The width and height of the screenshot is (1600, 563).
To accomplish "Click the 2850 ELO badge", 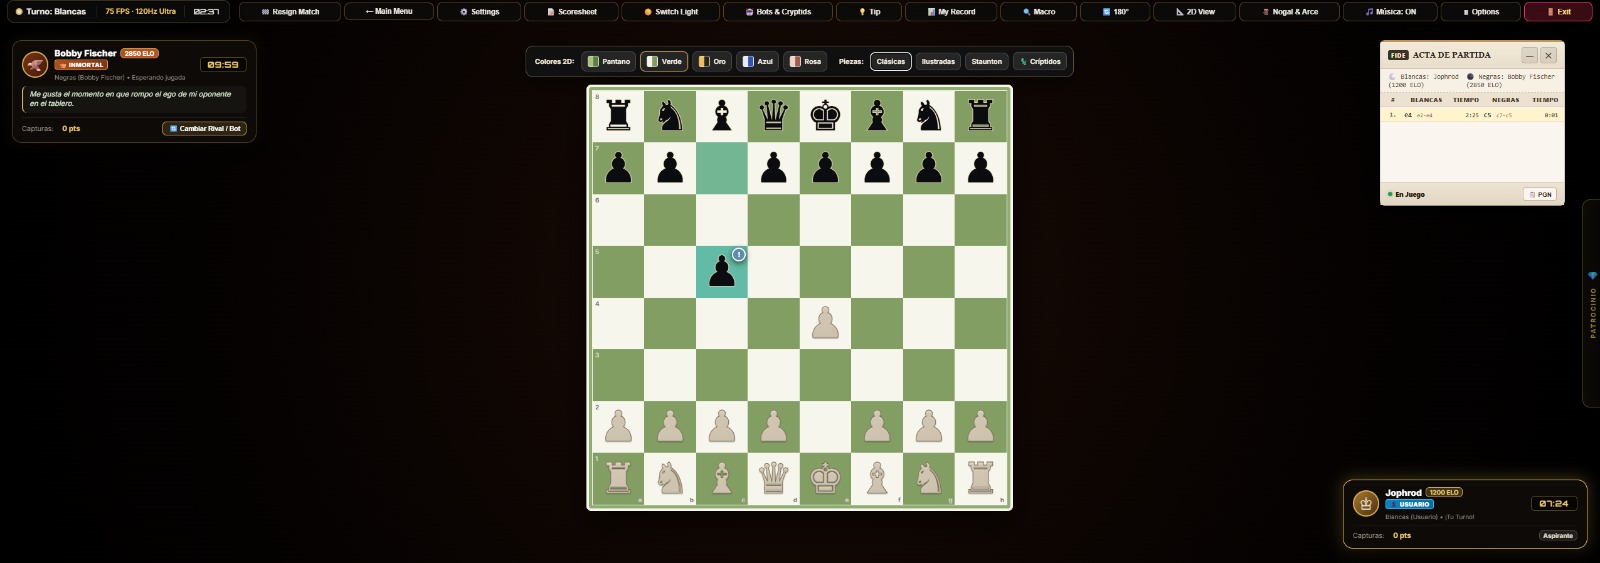I will (139, 53).
